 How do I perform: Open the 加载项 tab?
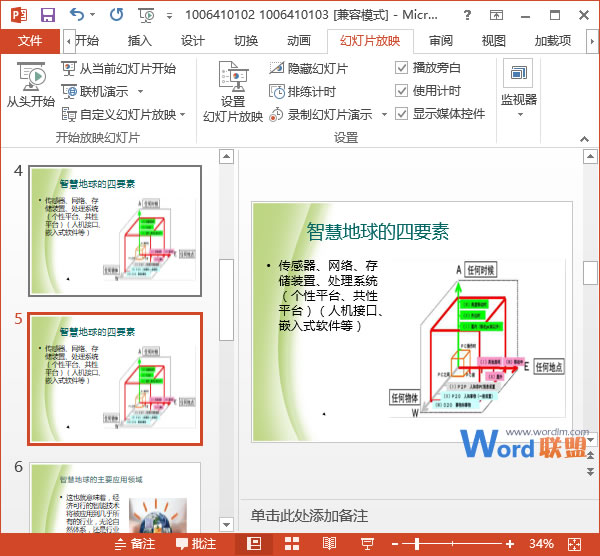tap(553, 41)
